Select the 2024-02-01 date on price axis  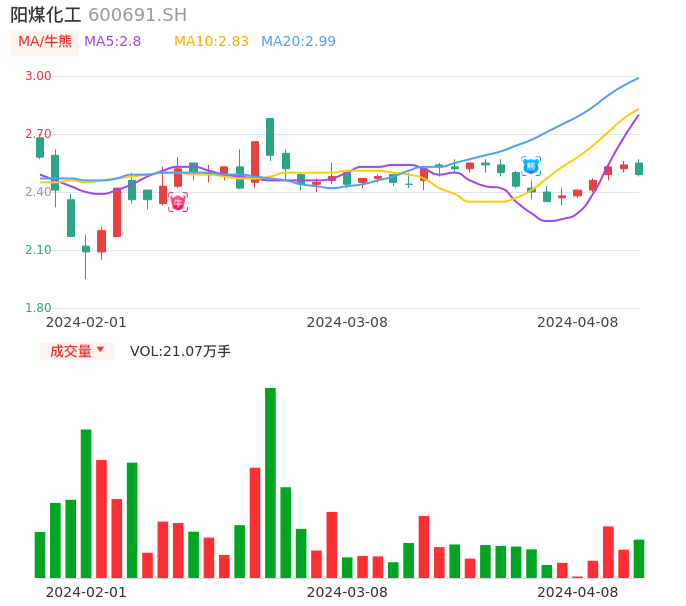click(x=86, y=322)
